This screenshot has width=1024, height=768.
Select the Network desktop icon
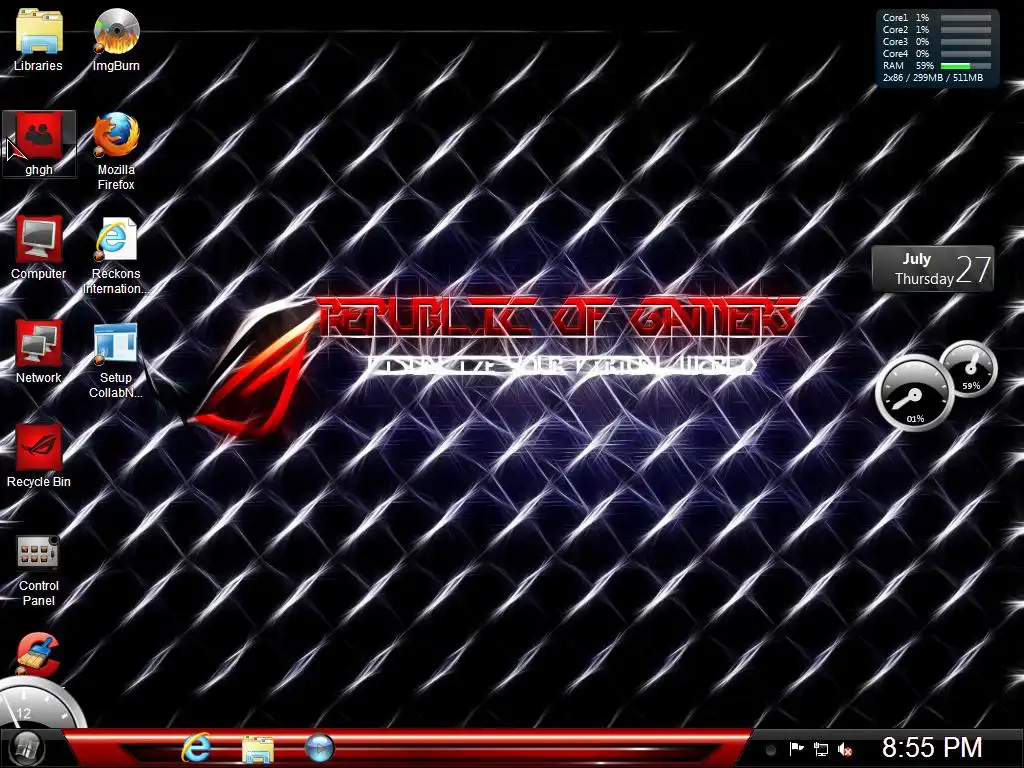point(39,352)
